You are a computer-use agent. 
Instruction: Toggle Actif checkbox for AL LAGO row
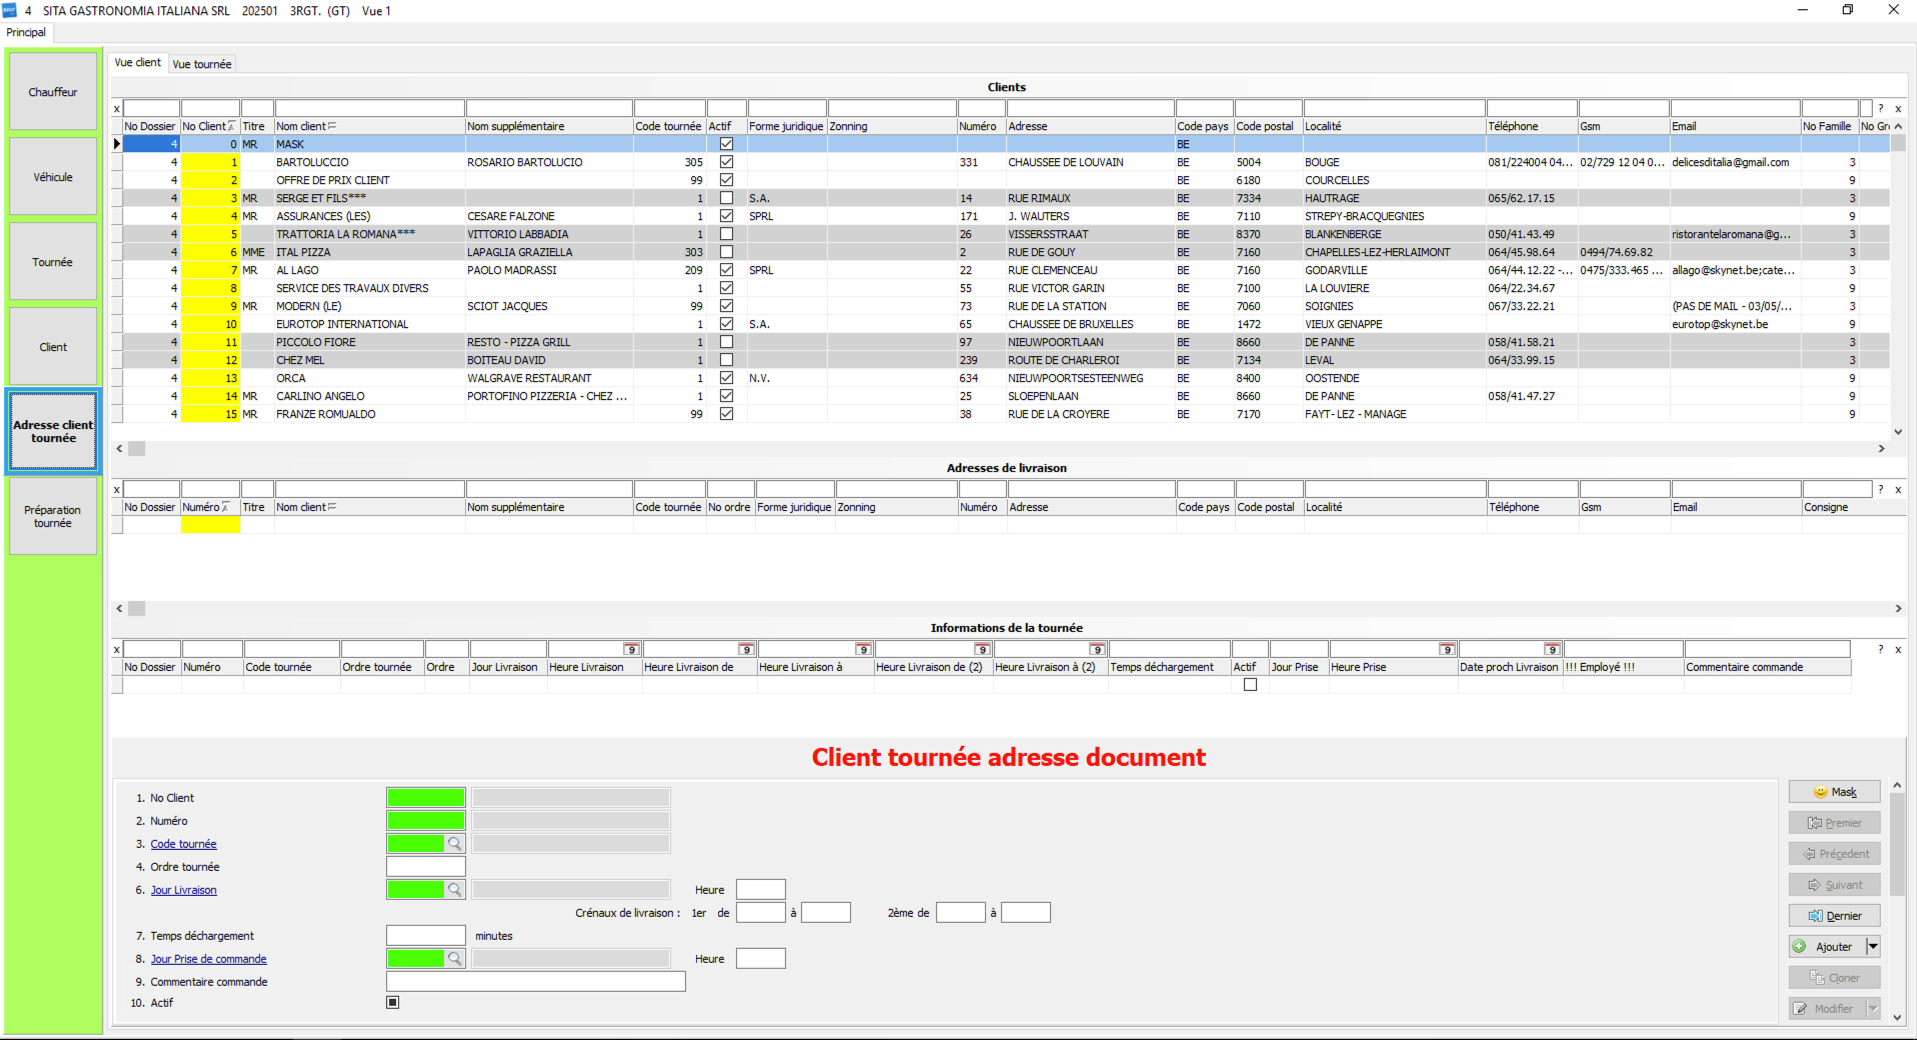click(727, 270)
